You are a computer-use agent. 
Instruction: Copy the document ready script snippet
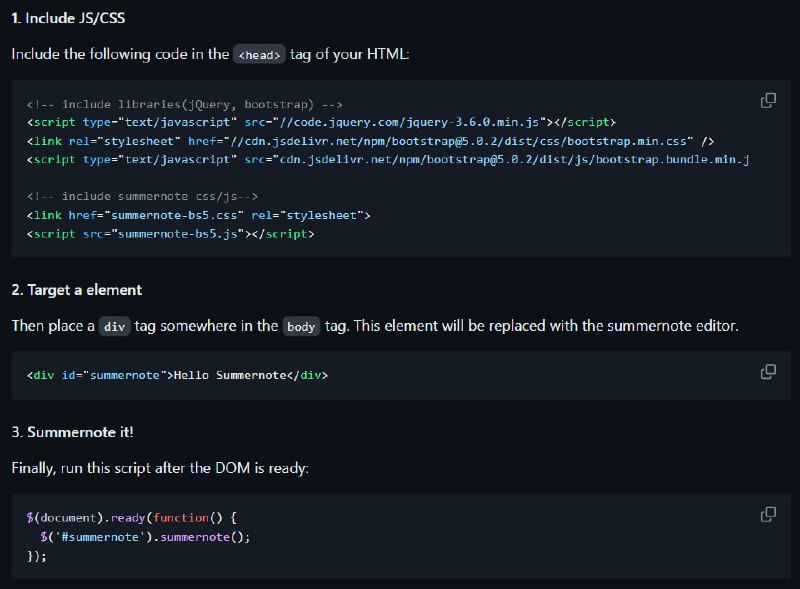[x=768, y=514]
